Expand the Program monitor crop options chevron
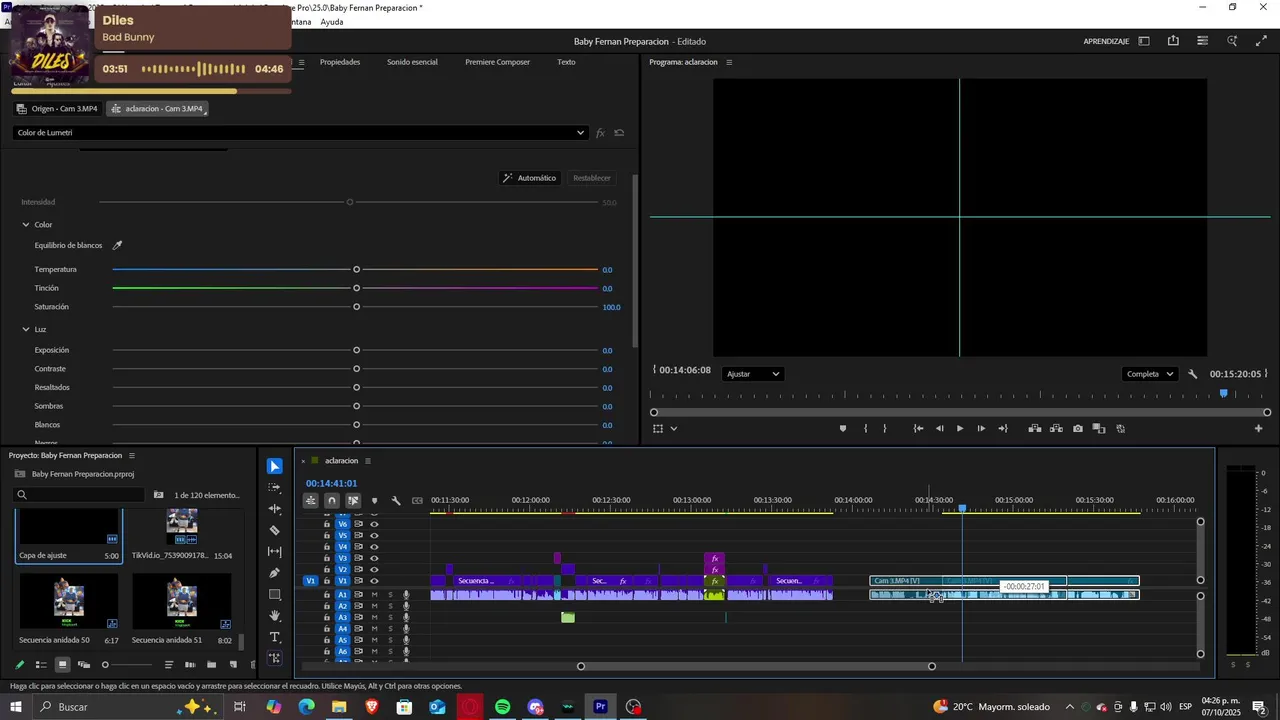This screenshot has width=1280, height=720. (x=674, y=429)
